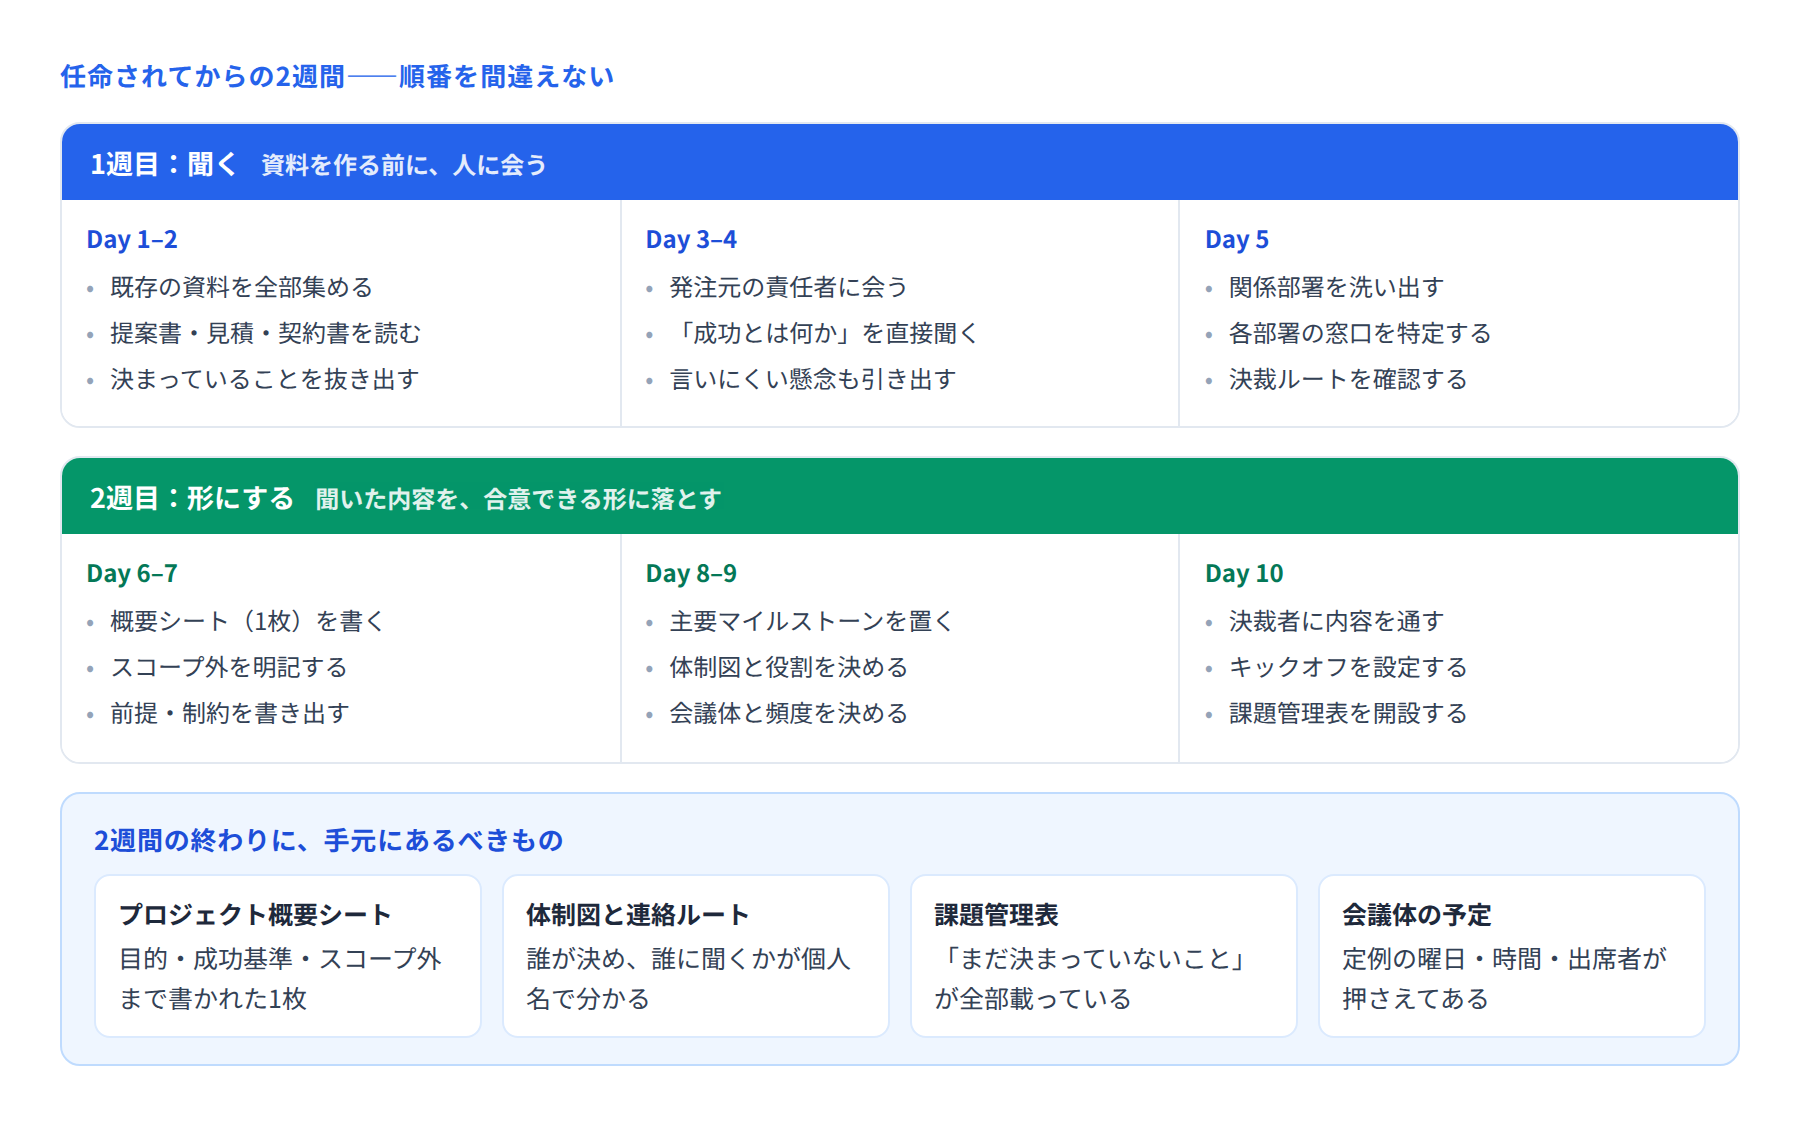Click the line 概要シート（1枚）を書く
This screenshot has width=1800, height=1126.
[x=247, y=622]
